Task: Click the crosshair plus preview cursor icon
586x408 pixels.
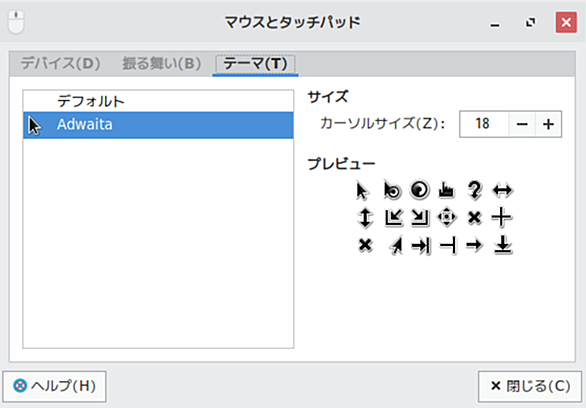Action: [501, 217]
